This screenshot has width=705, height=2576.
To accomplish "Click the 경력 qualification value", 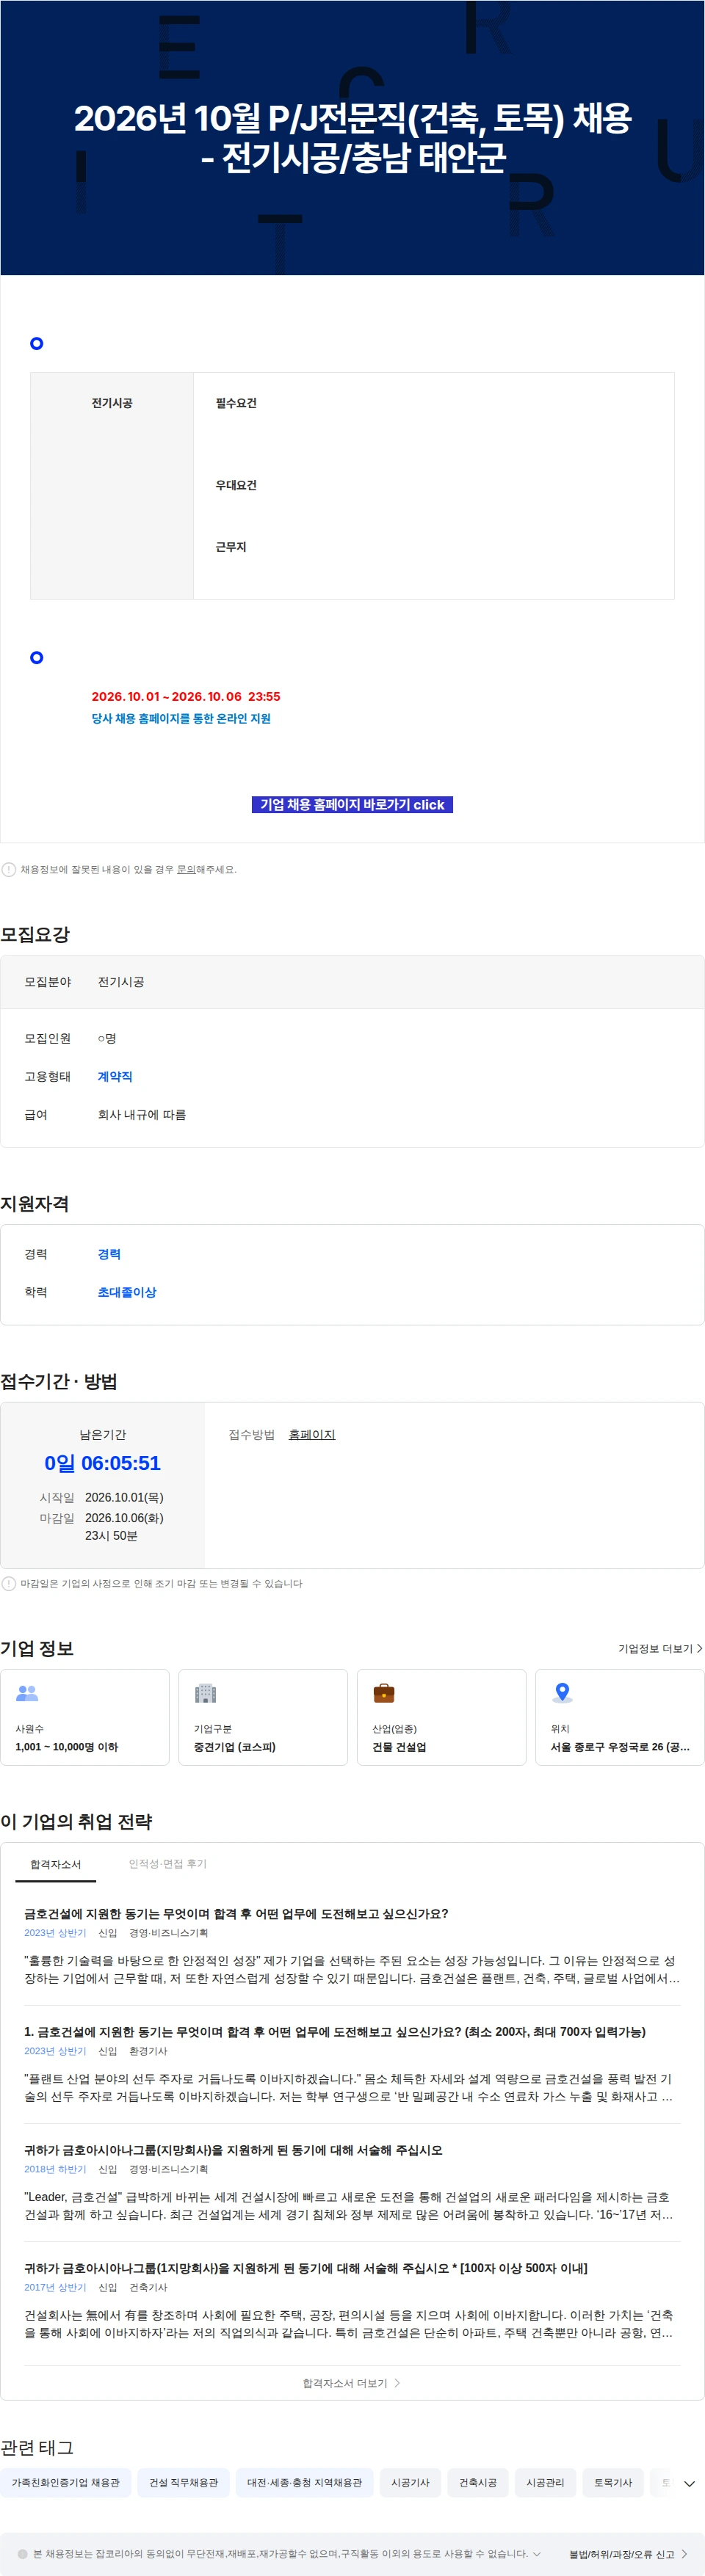I will (x=109, y=1254).
